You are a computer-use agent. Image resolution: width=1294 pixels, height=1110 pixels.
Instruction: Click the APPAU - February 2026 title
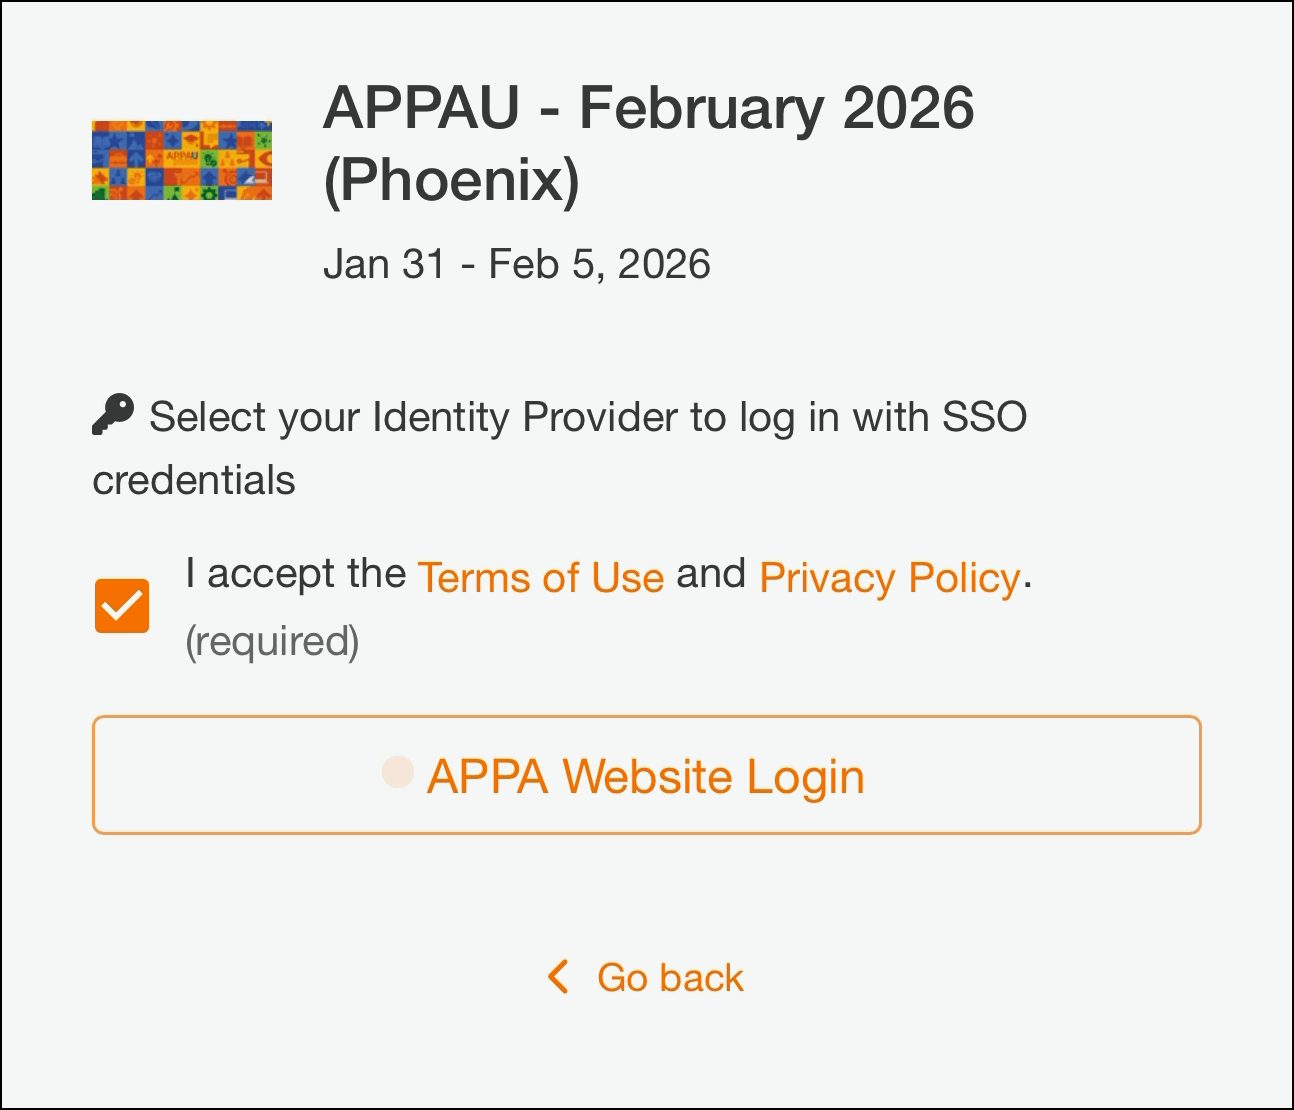648,108
